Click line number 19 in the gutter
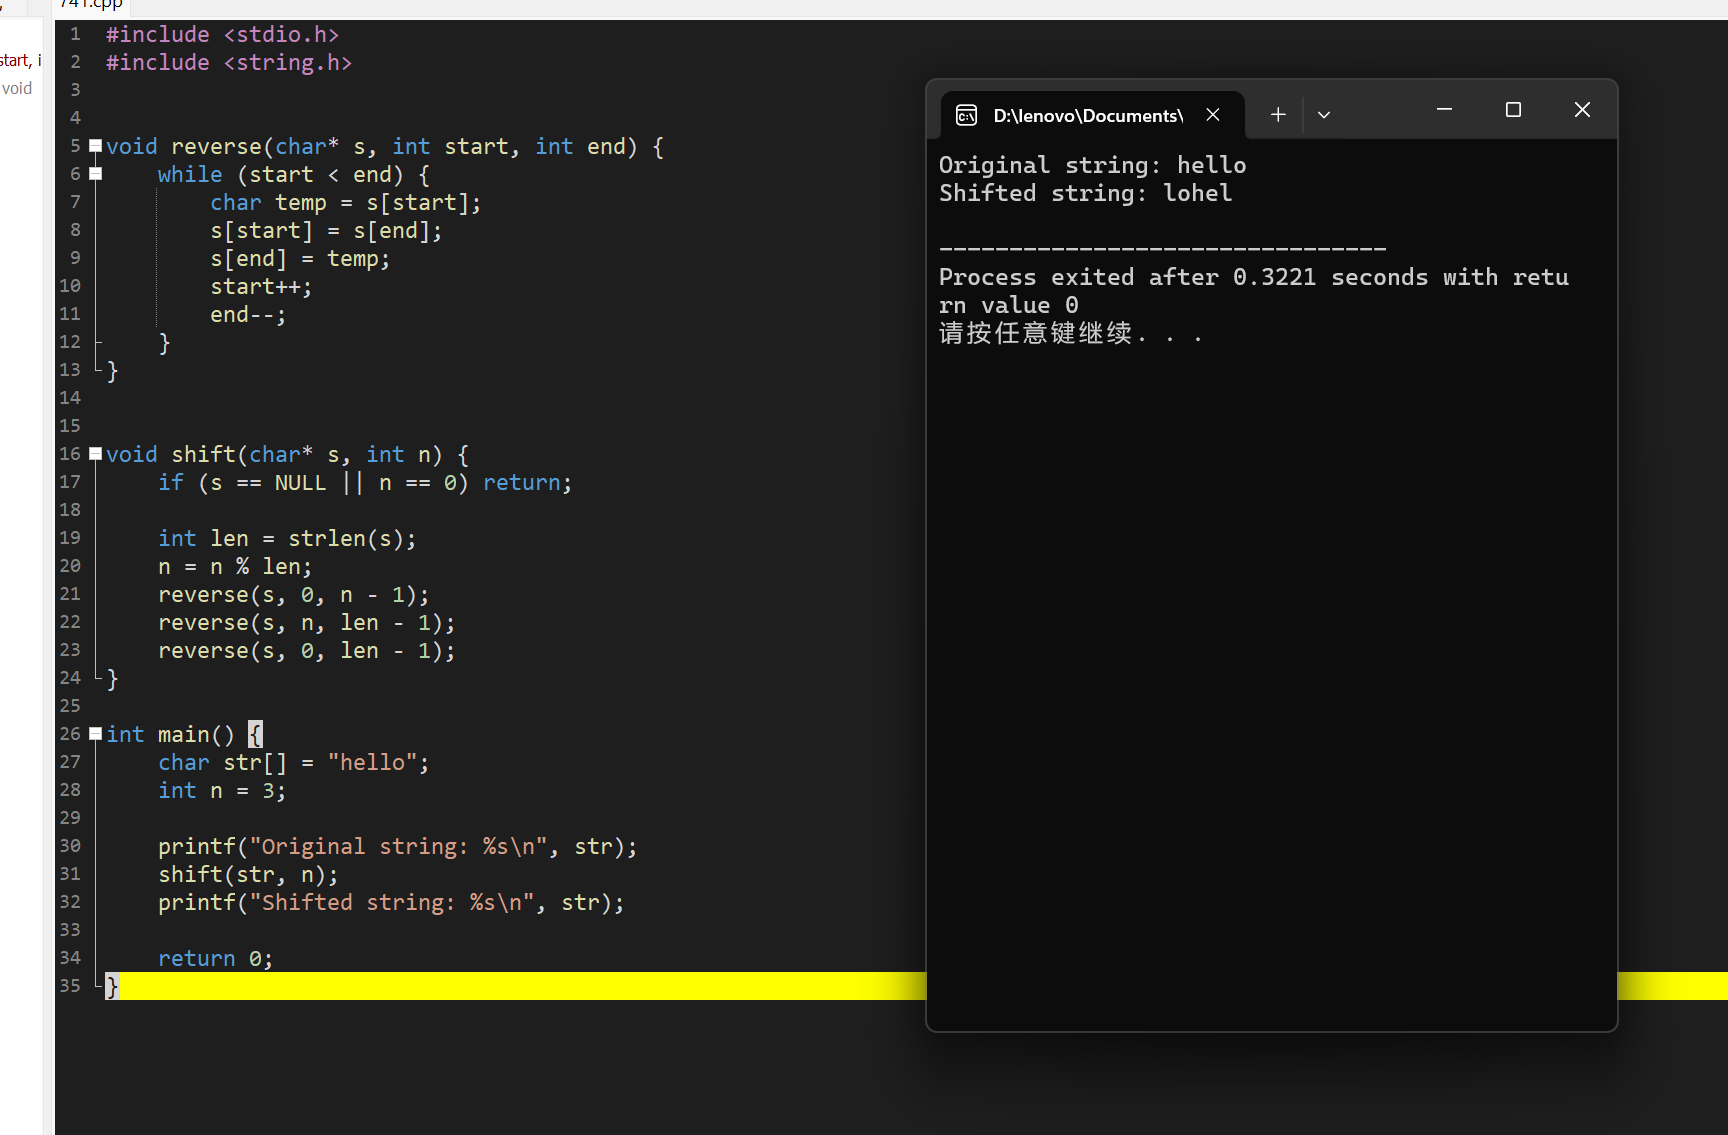The width and height of the screenshot is (1728, 1135). 70,538
